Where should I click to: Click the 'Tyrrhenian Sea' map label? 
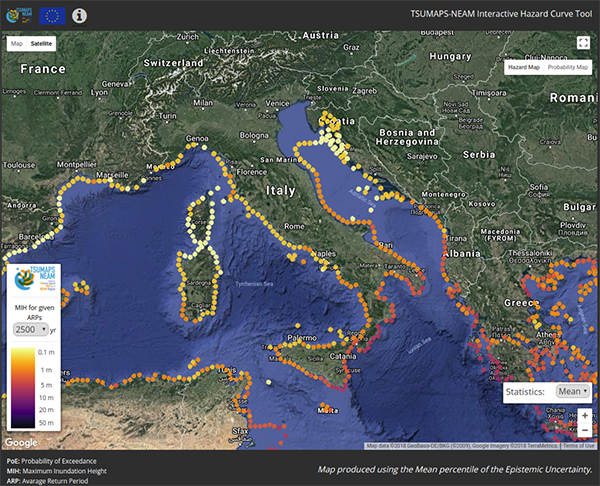(x=254, y=284)
